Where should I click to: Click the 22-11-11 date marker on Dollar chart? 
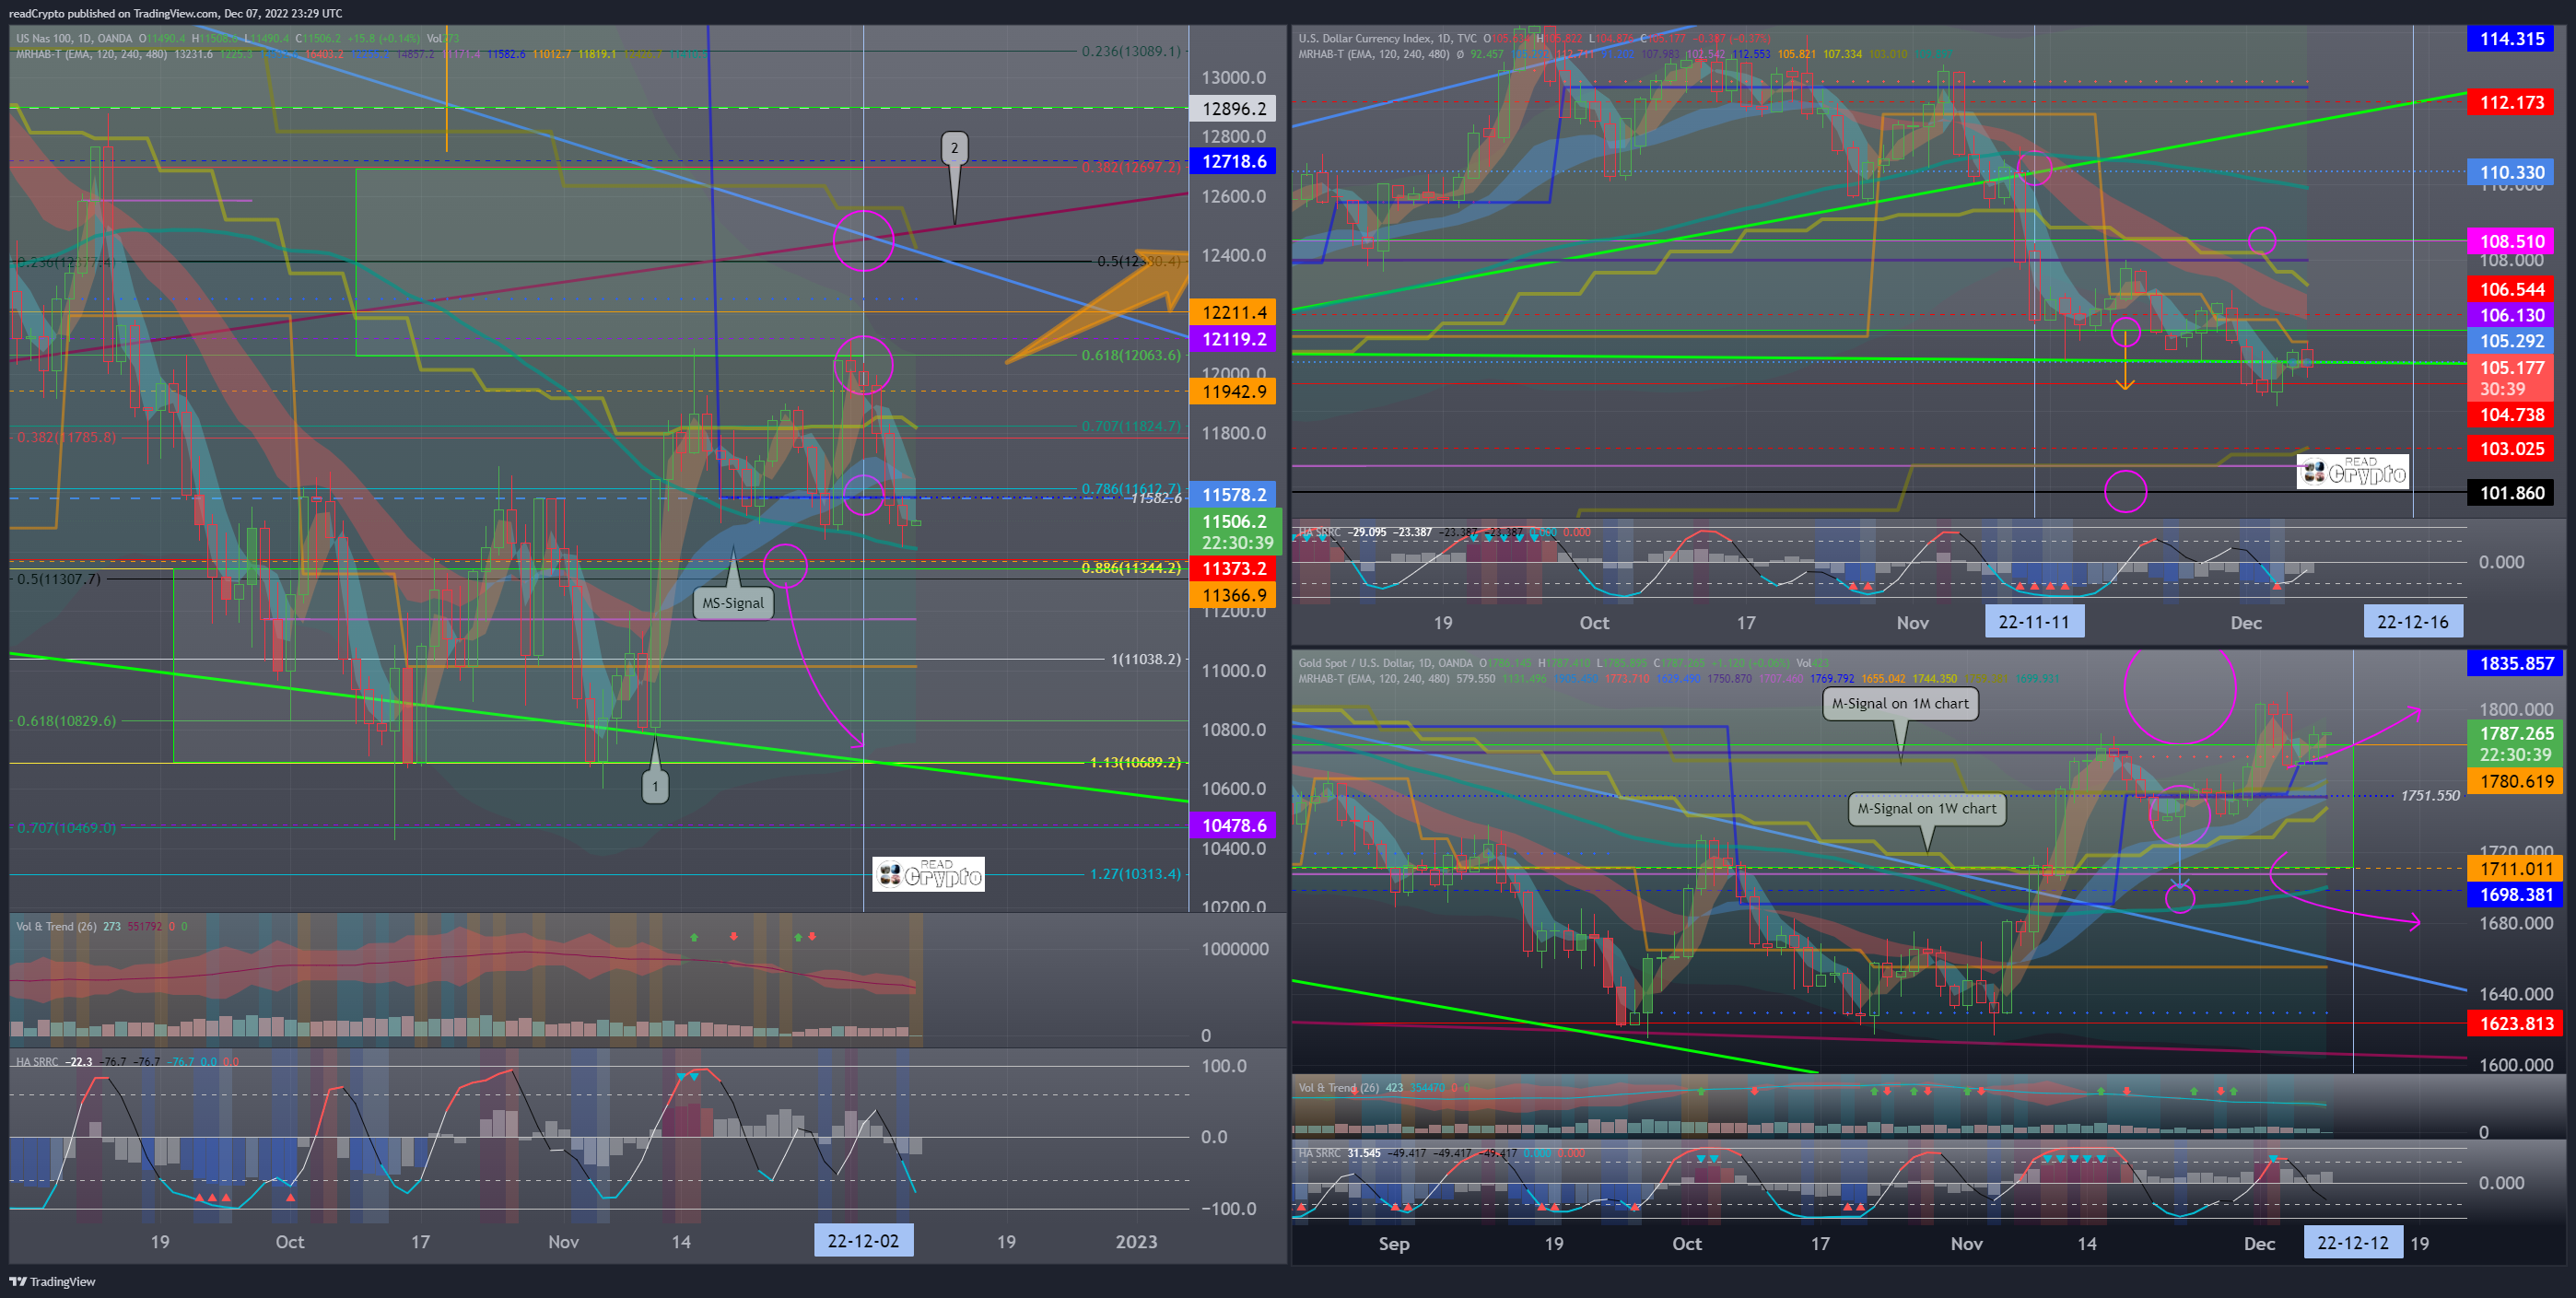click(x=2034, y=622)
